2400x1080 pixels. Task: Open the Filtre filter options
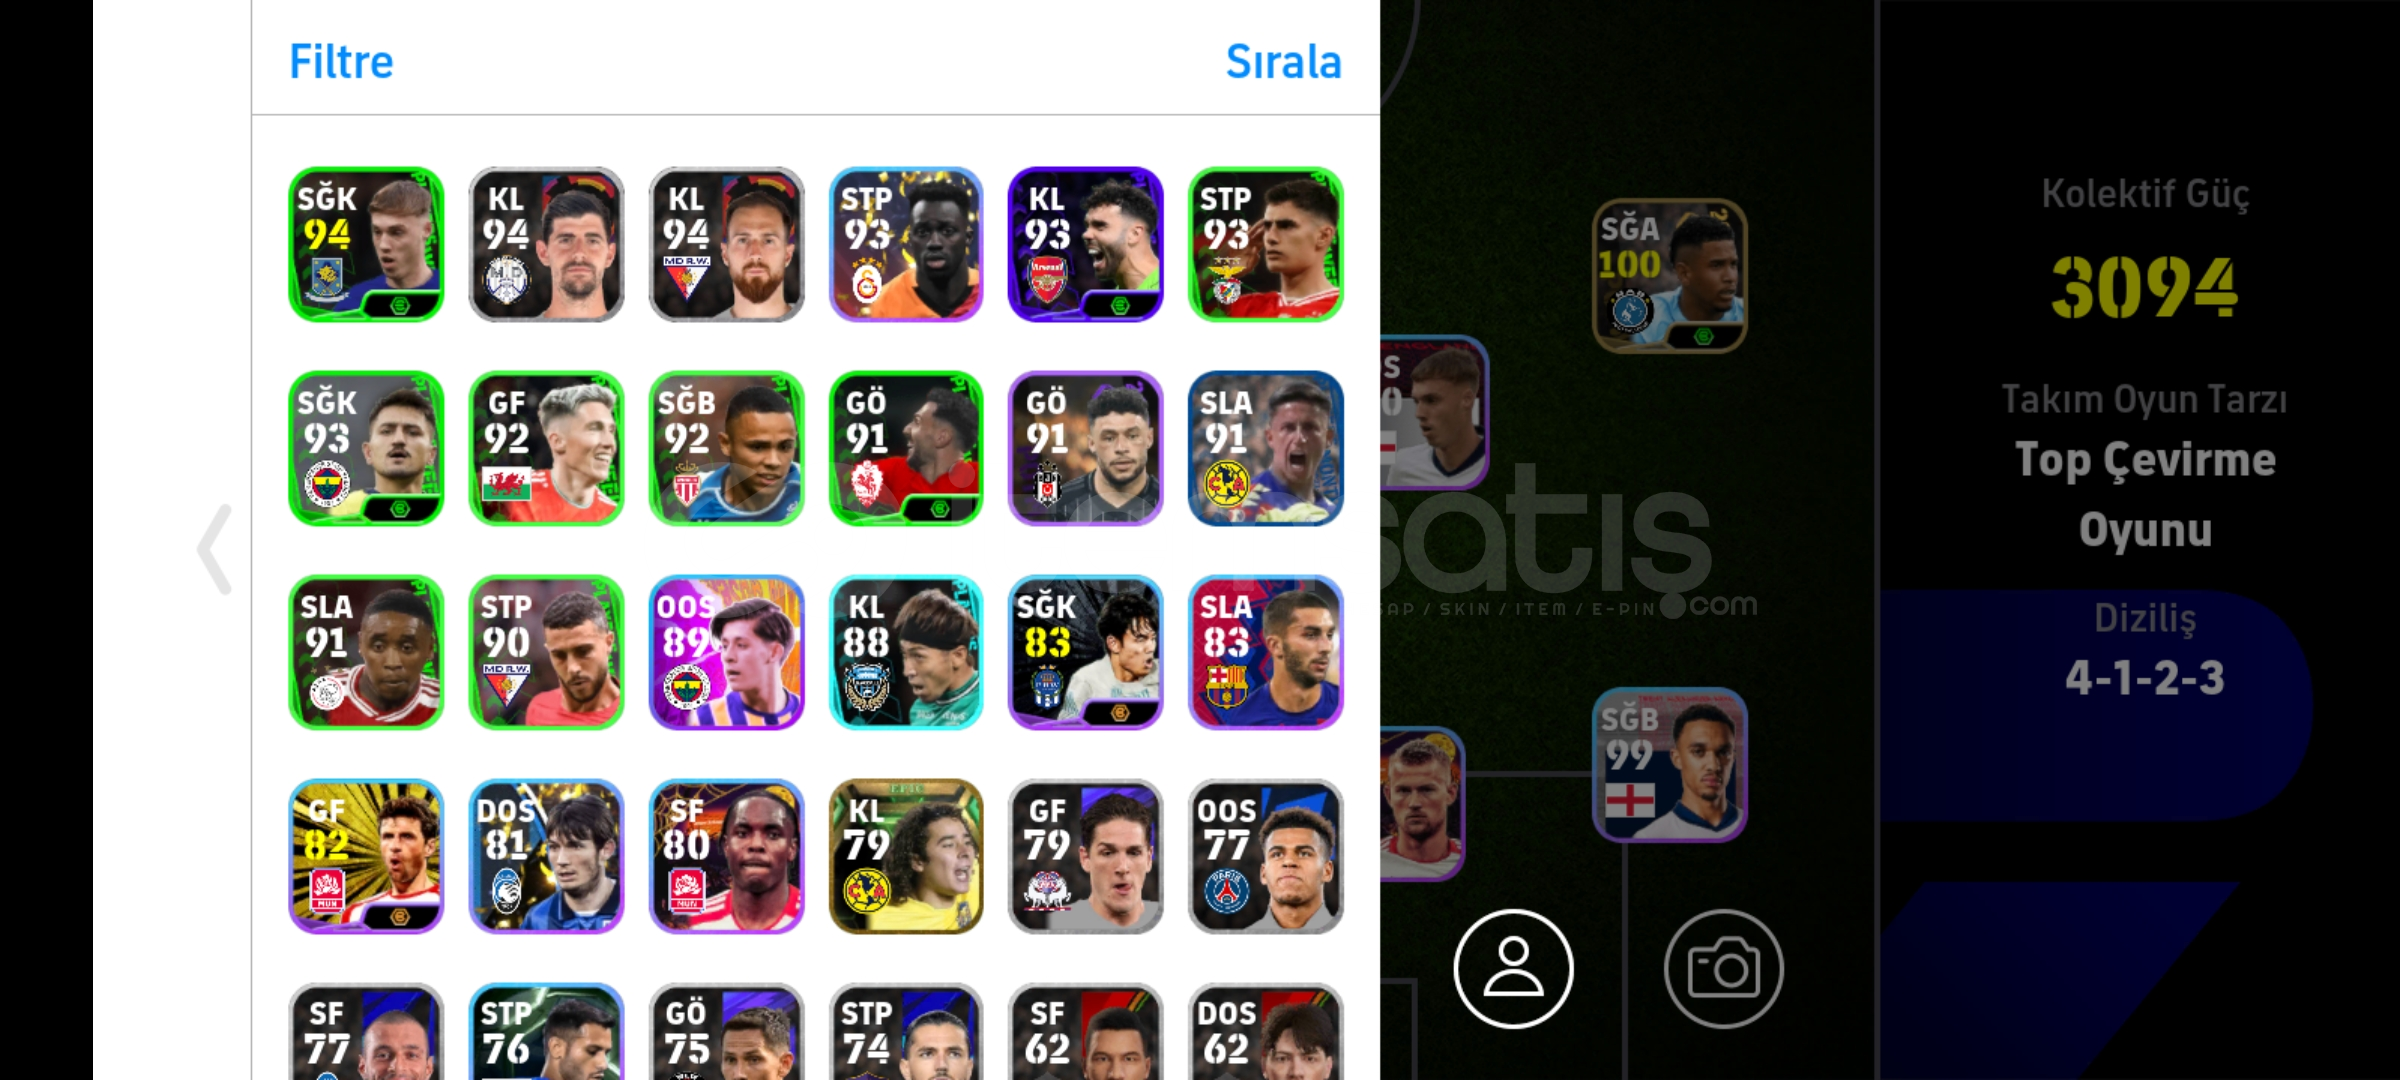tap(341, 62)
